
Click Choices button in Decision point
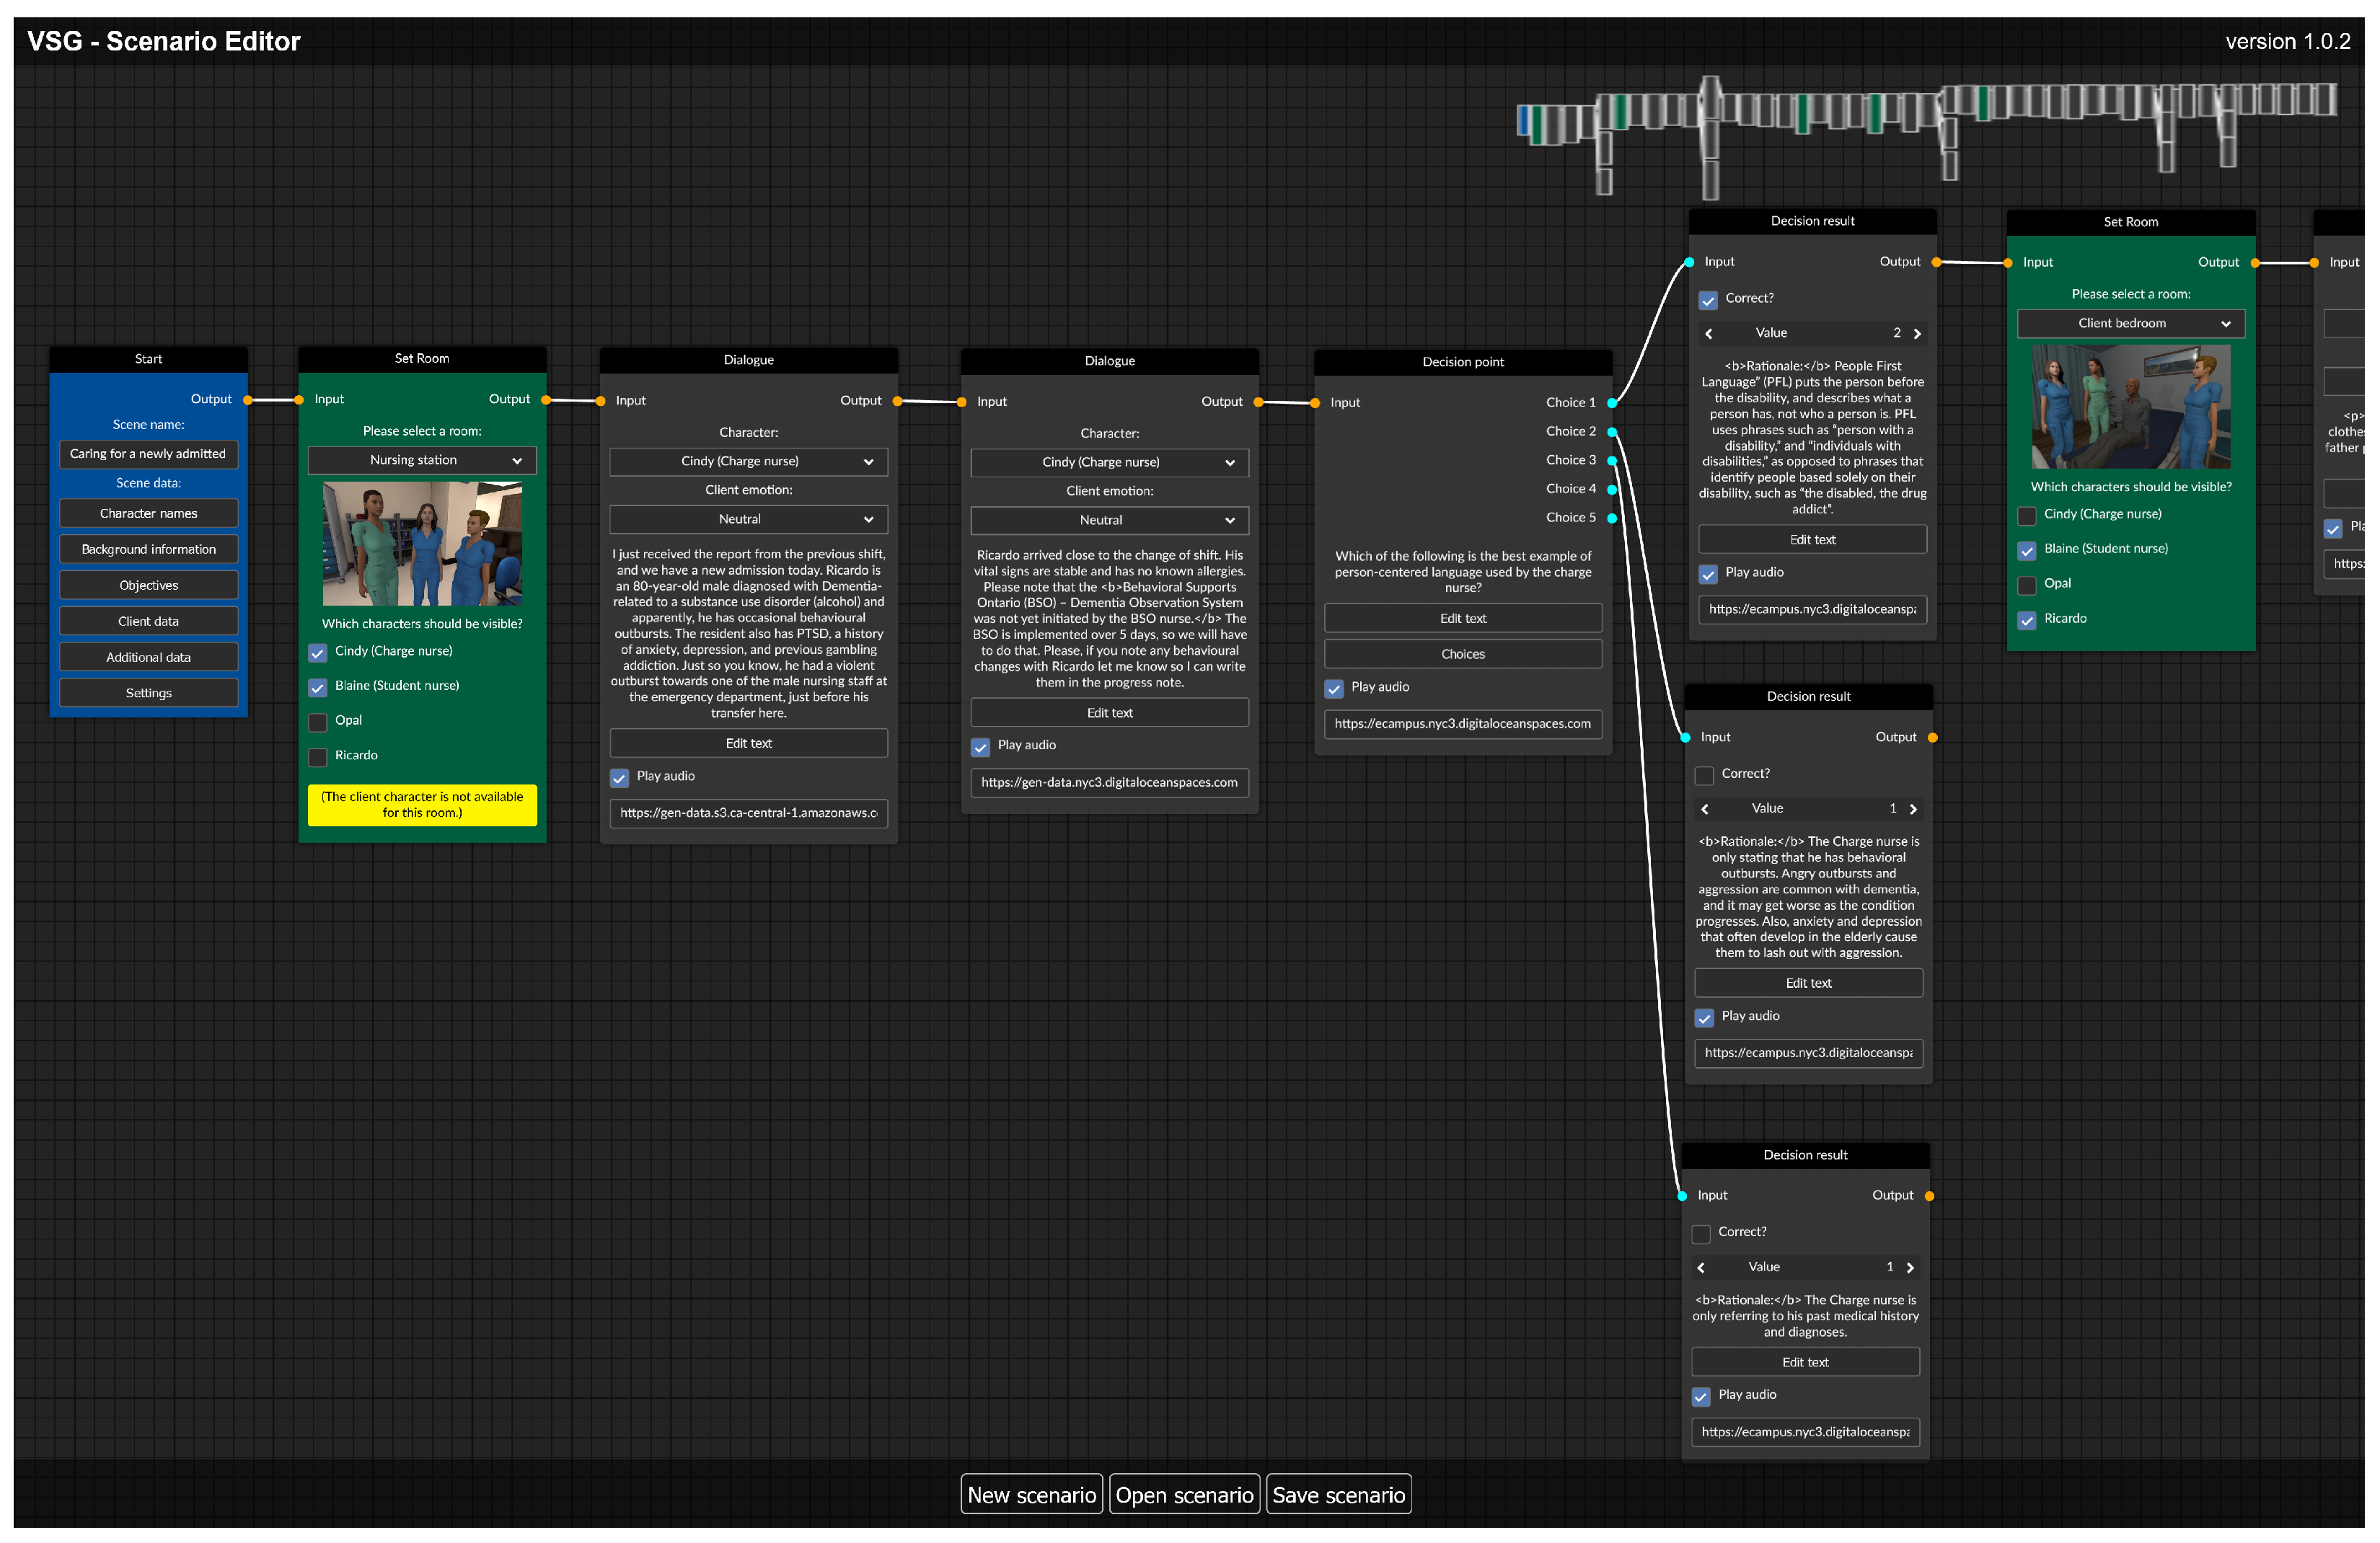(x=1462, y=655)
